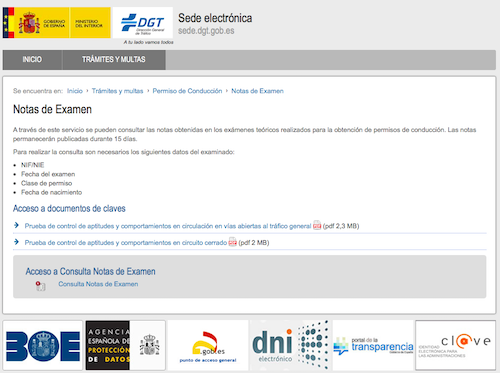Follow the Permiso de Conducción breadcrumb link
The image size is (500, 373).
[x=187, y=91]
